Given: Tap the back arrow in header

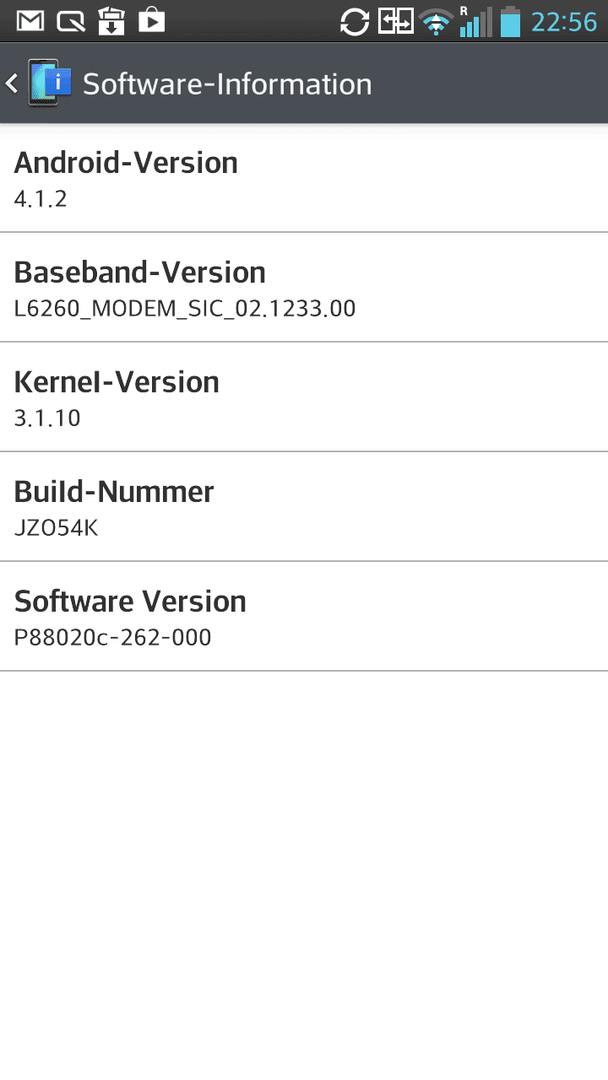Looking at the screenshot, I should (x=12, y=84).
